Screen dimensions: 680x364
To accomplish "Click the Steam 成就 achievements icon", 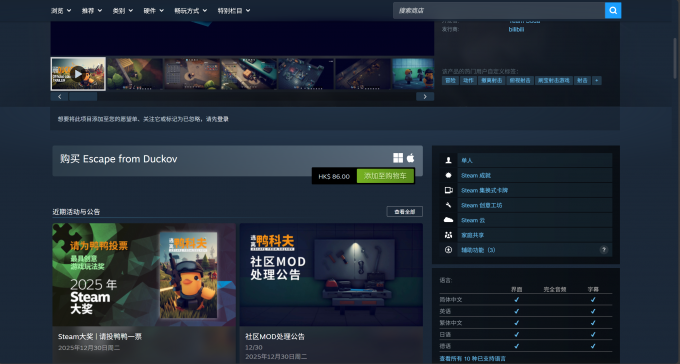I will pyautogui.click(x=448, y=175).
